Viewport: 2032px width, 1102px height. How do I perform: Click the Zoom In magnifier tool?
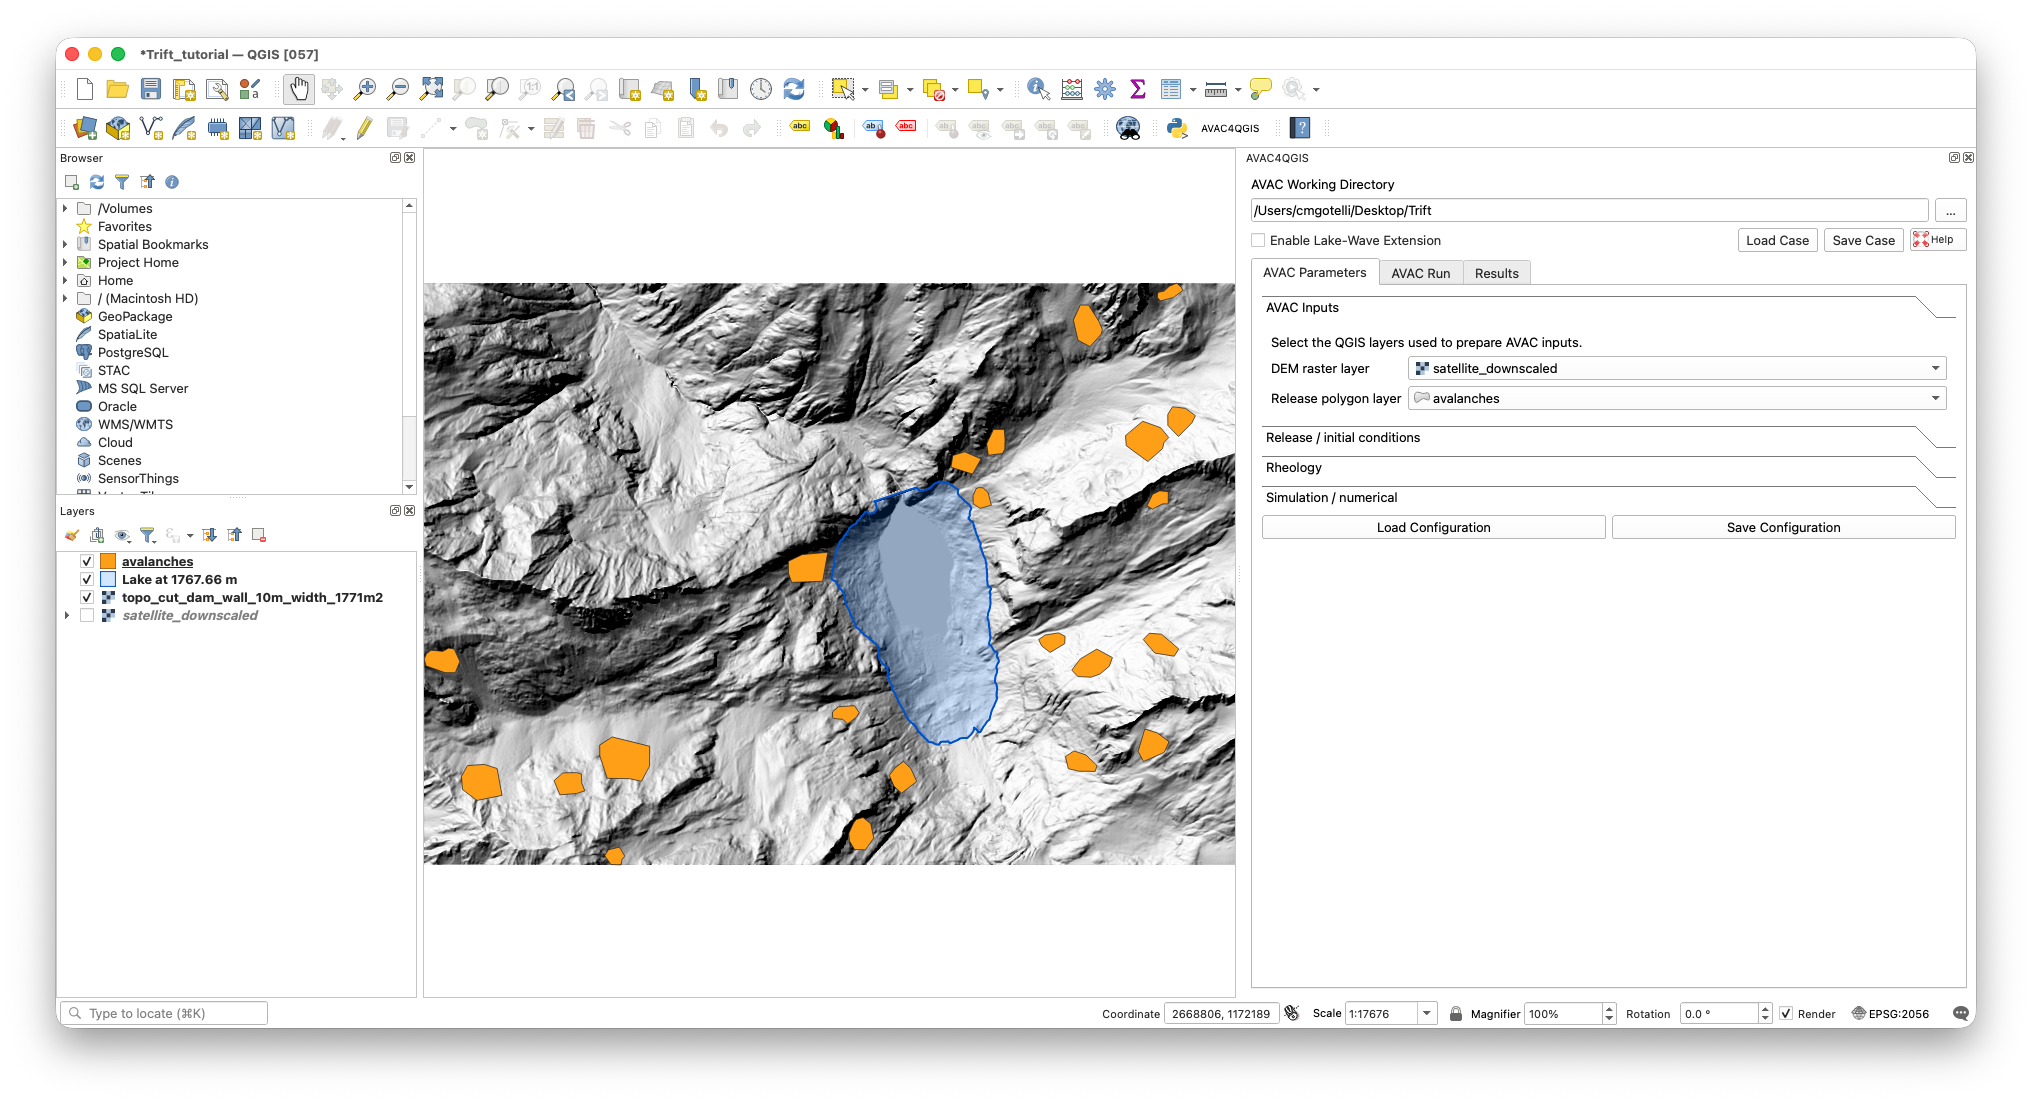pyautogui.click(x=365, y=89)
